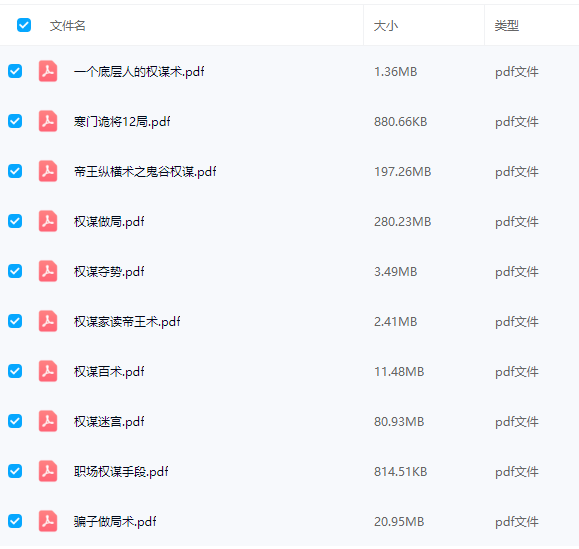Click PDF icon for 寒门诡将12局.pdf
Image resolution: width=579 pixels, height=549 pixels.
click(48, 121)
